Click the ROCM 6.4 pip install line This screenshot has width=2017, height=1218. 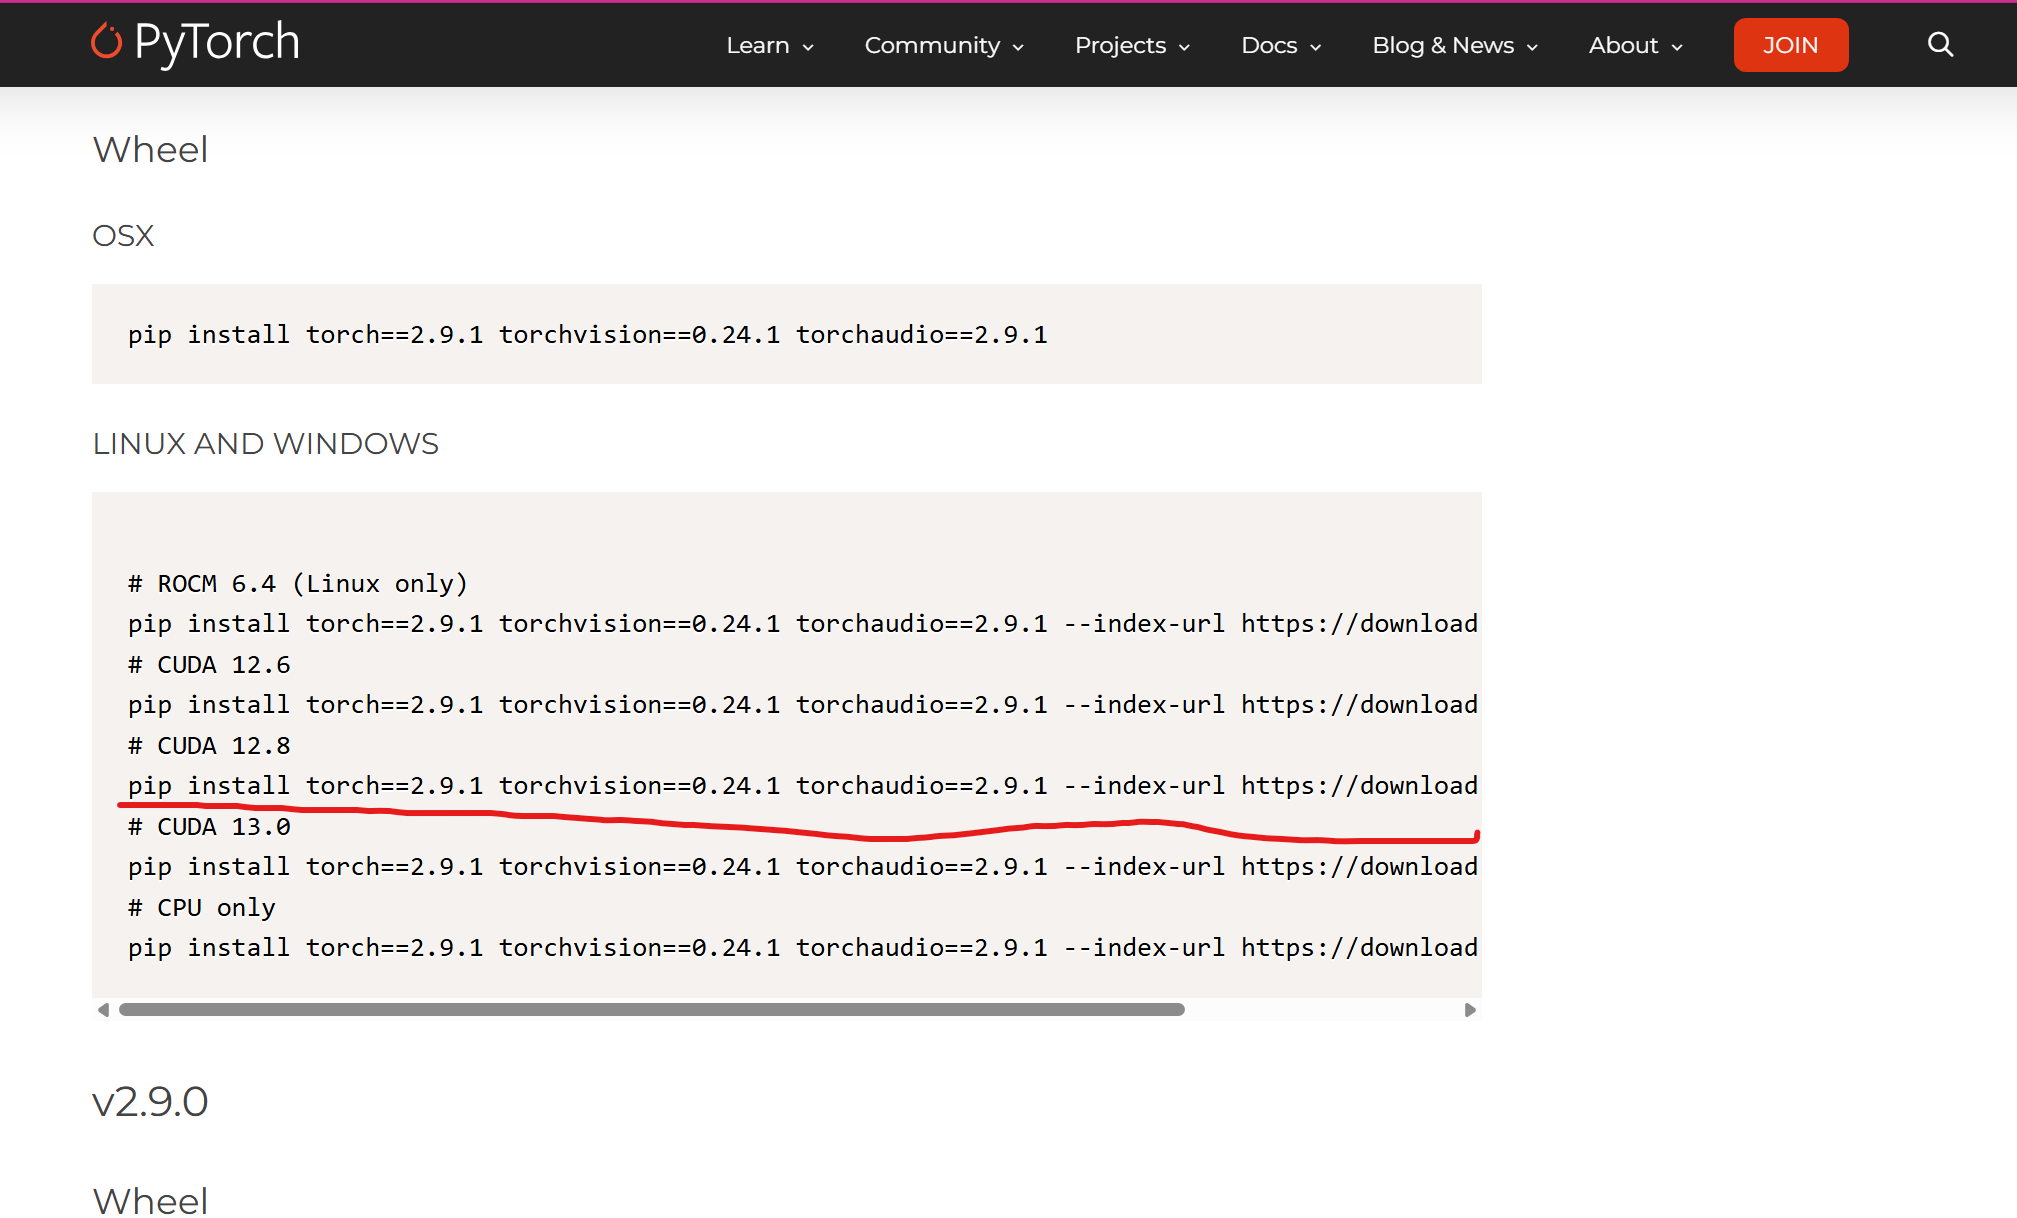point(800,624)
